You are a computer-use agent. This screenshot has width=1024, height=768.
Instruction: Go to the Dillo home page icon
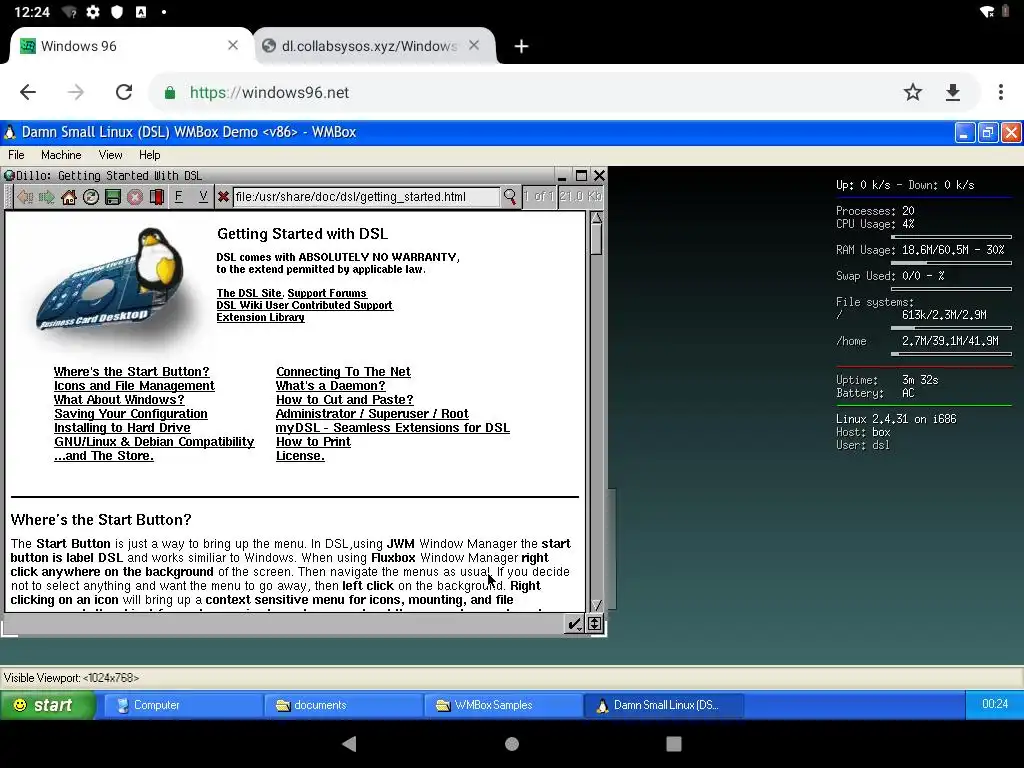point(69,197)
